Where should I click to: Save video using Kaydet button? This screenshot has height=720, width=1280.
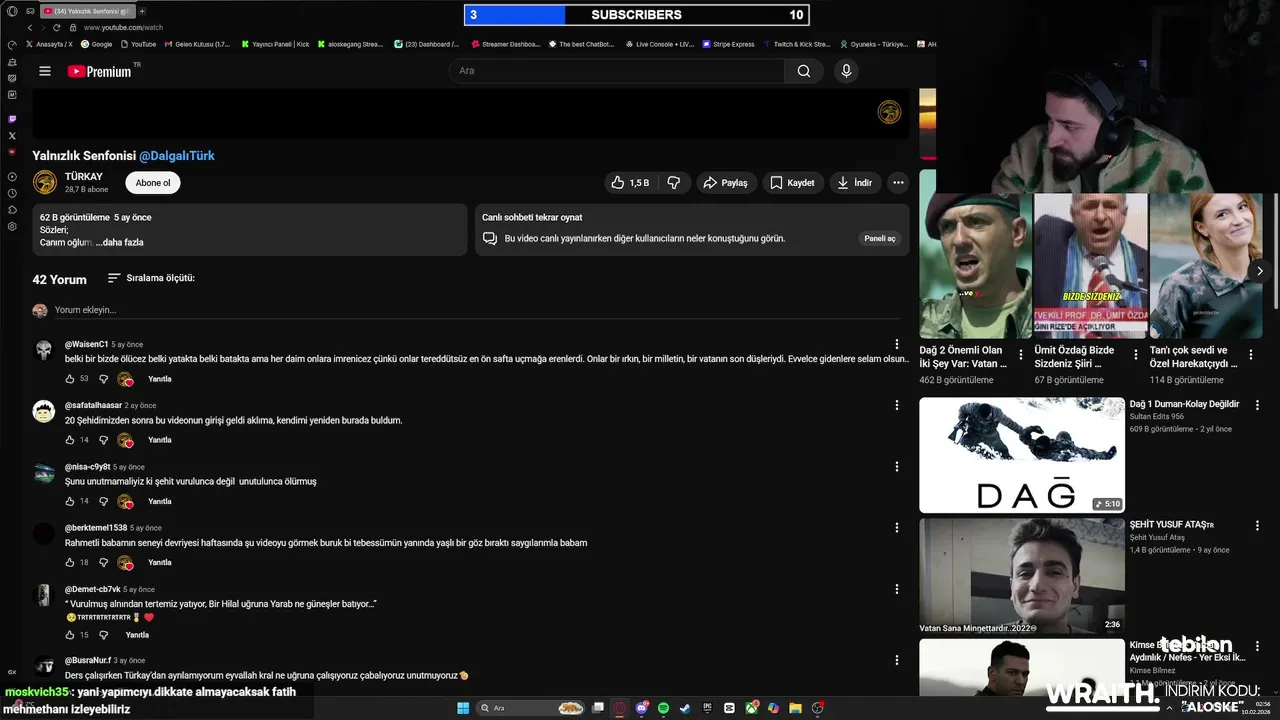click(x=792, y=183)
